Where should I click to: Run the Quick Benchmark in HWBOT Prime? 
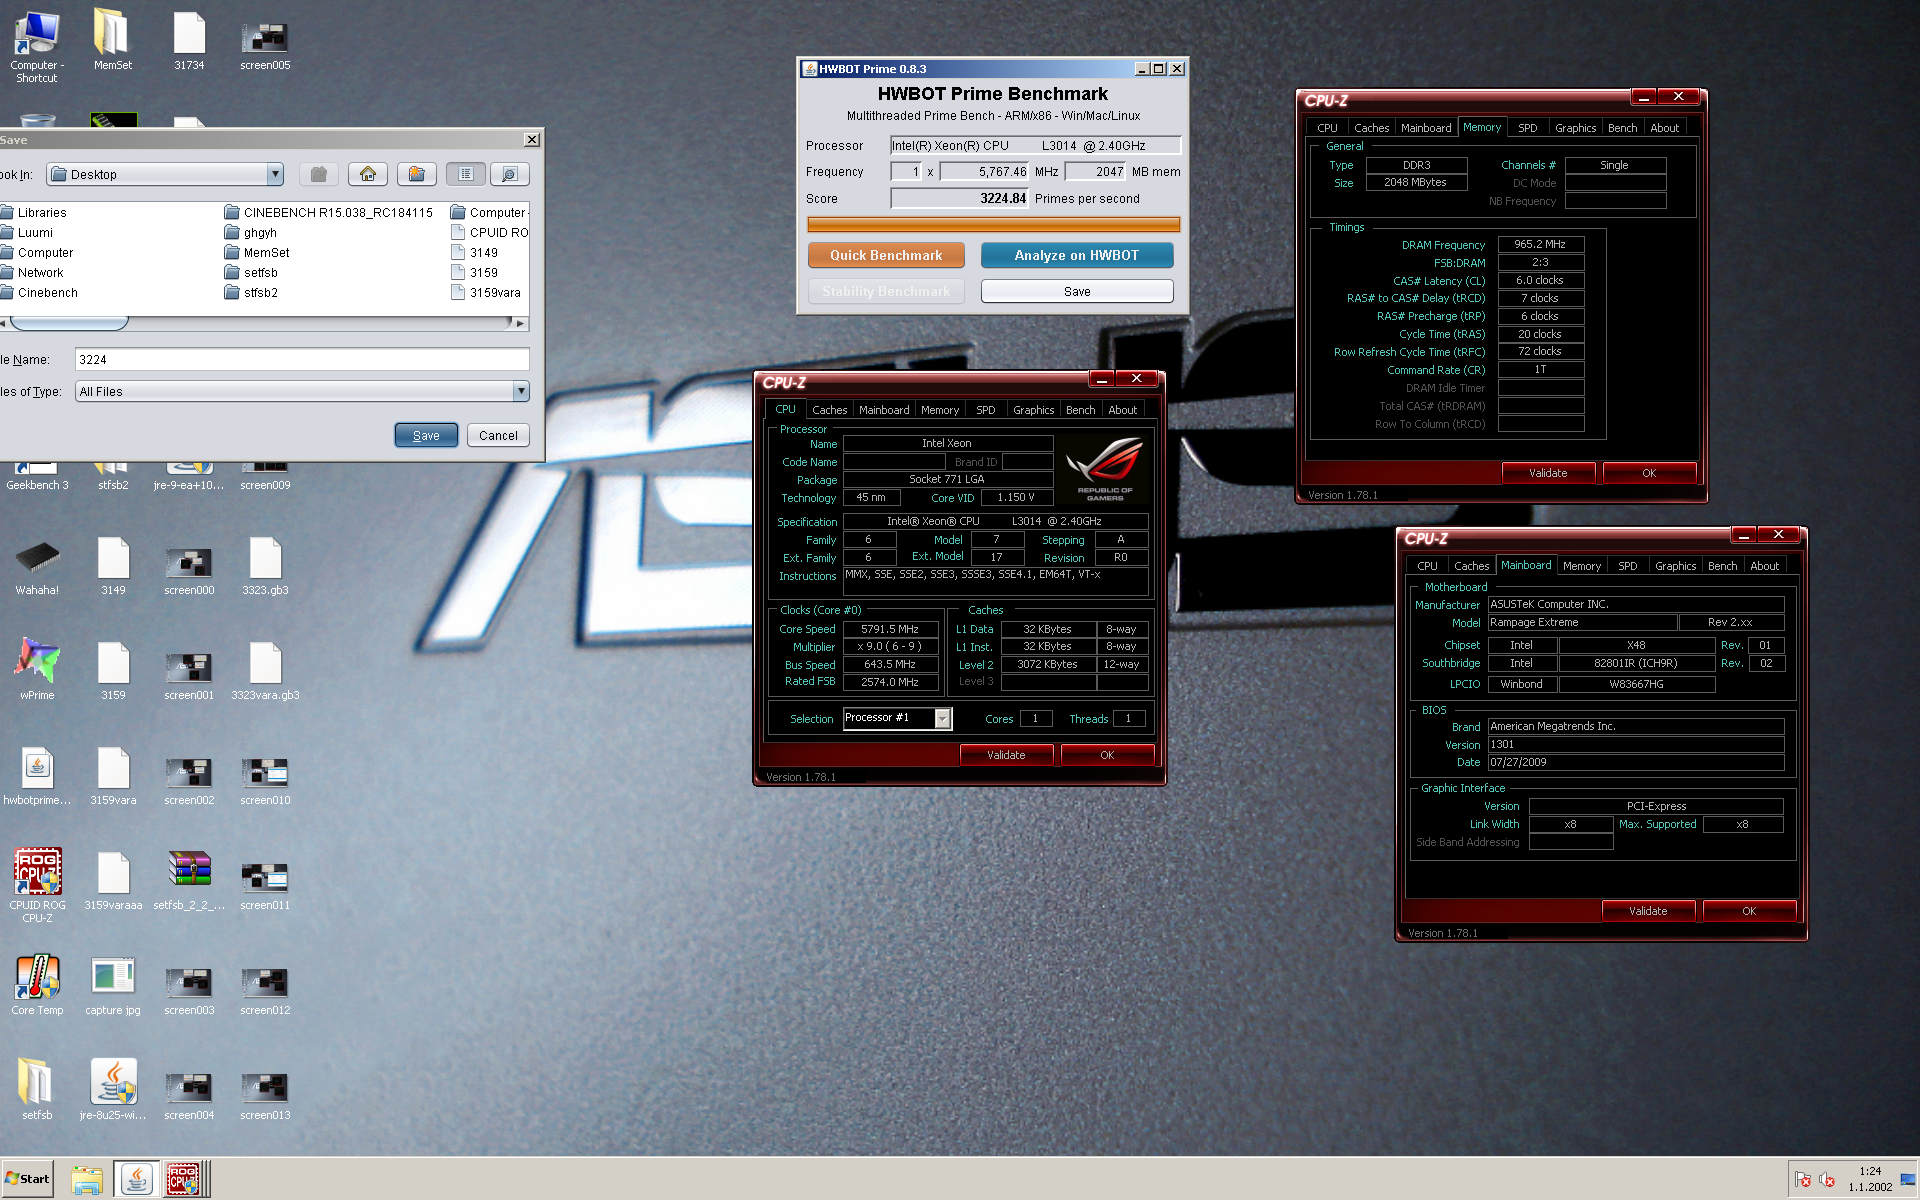pos(886,255)
